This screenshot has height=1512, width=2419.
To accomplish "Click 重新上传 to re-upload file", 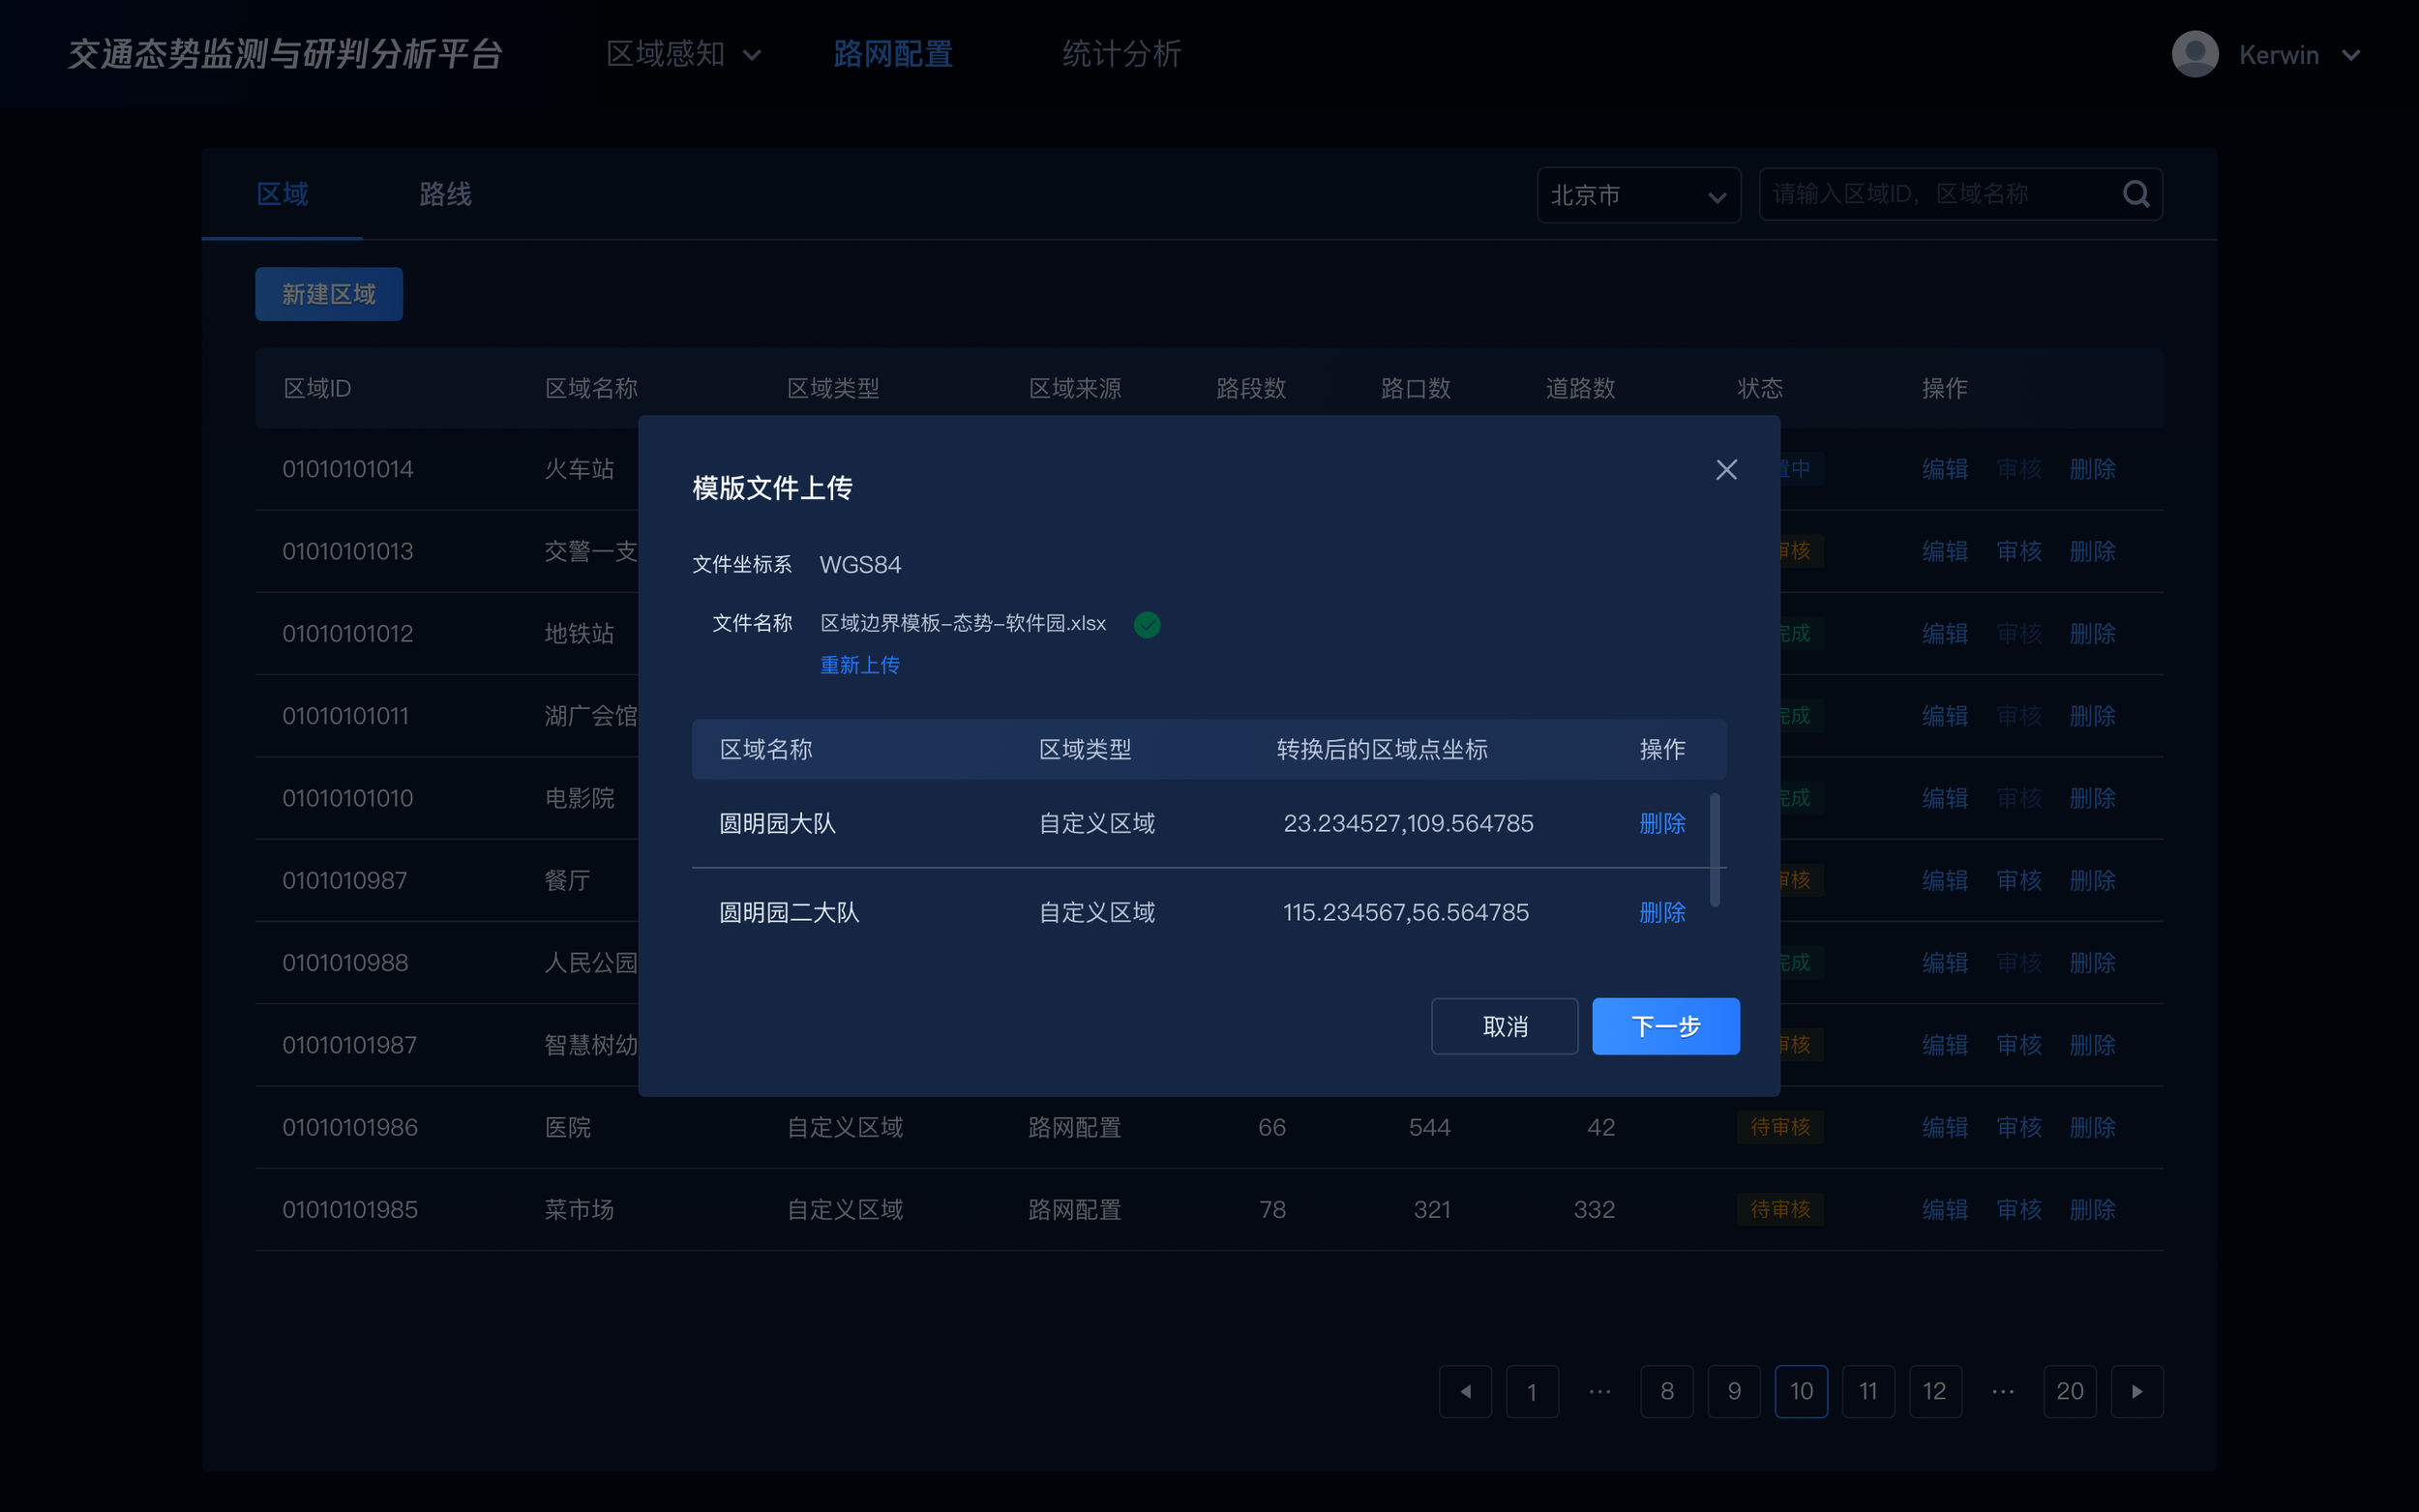I will click(859, 665).
